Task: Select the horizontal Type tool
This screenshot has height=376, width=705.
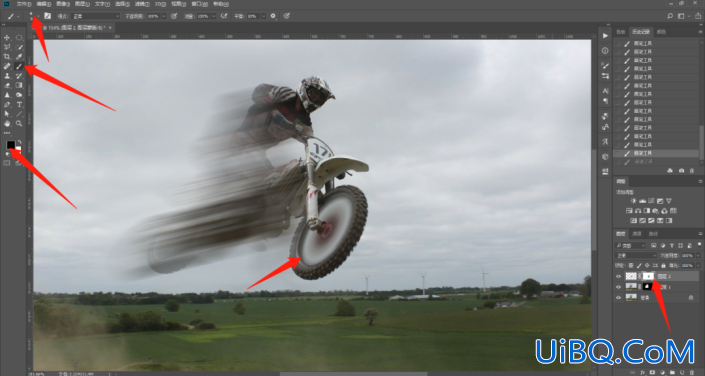Action: pos(19,104)
